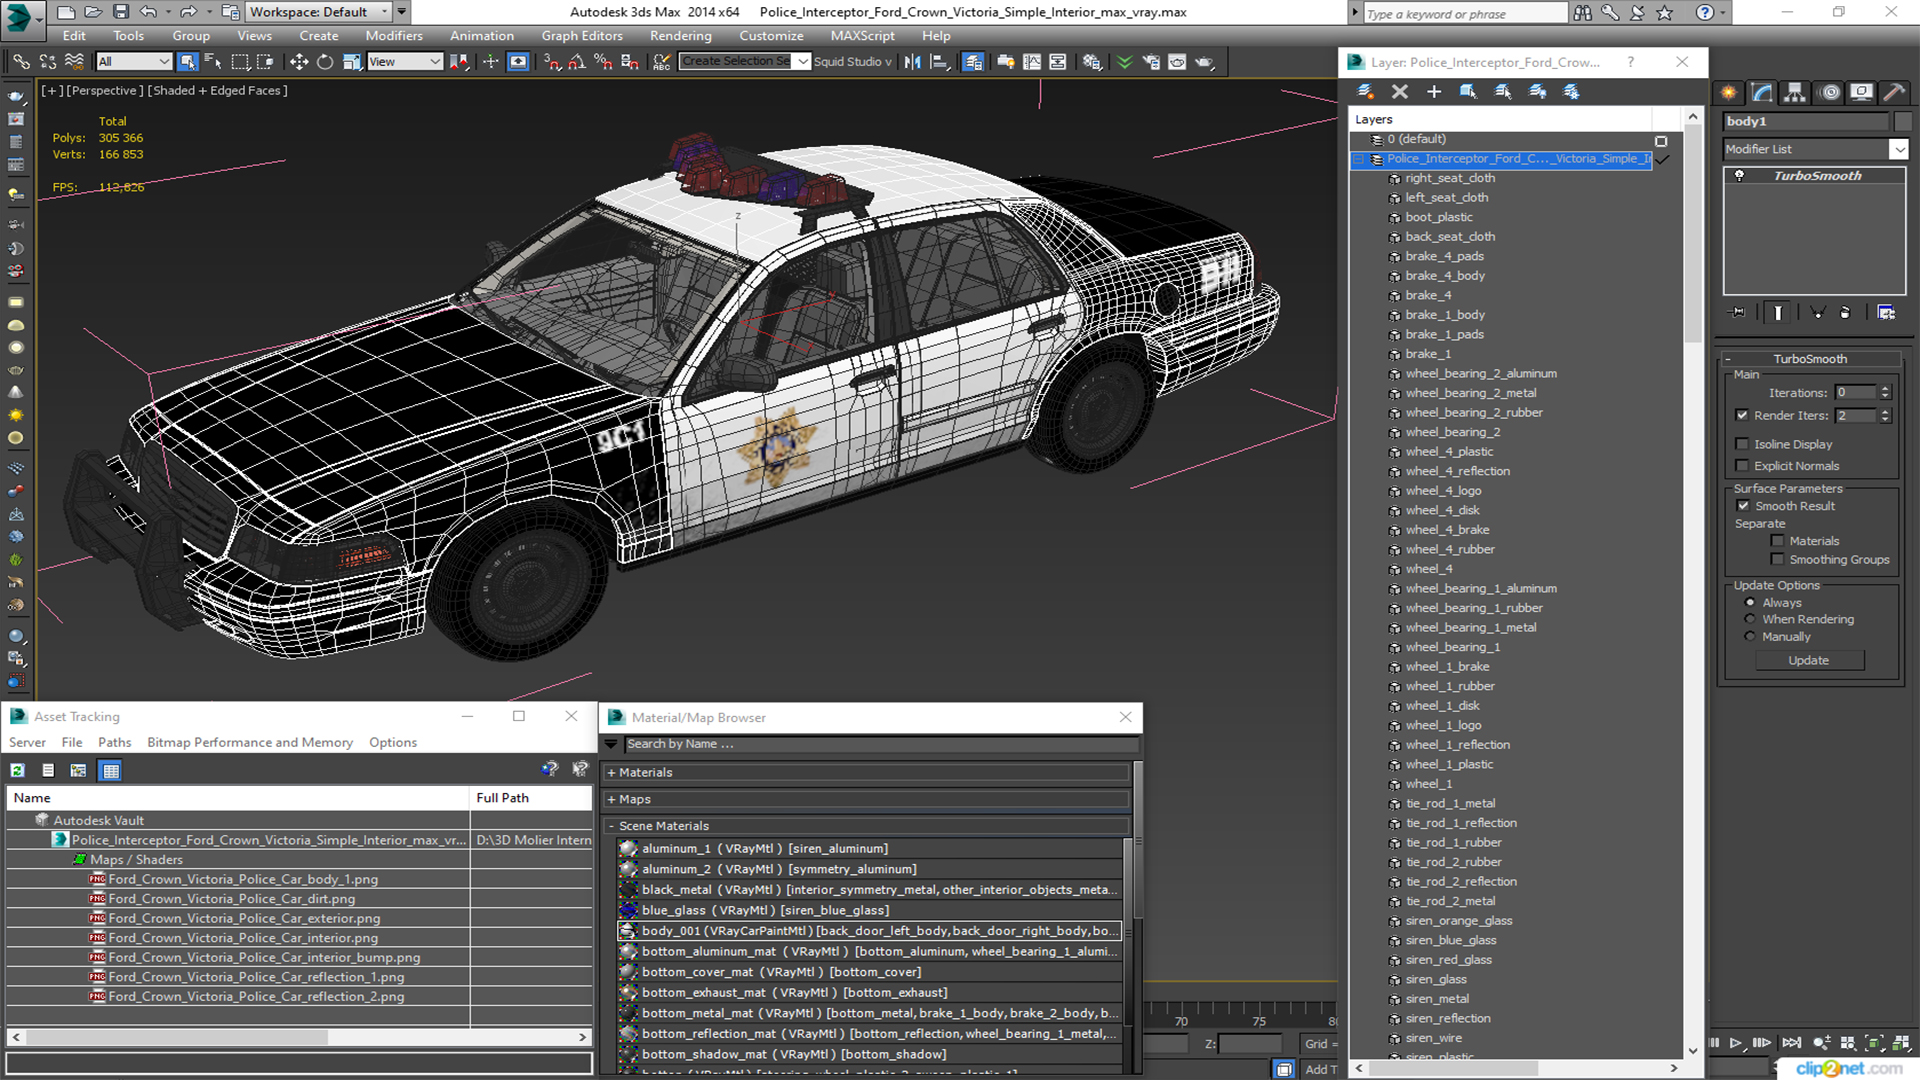Click the Perspective viewport label
The width and height of the screenshot is (1920, 1080).
[103, 90]
